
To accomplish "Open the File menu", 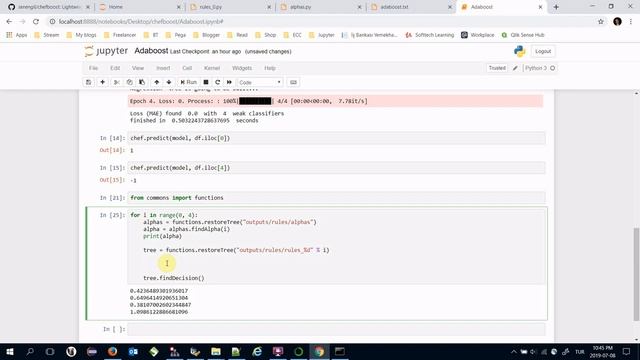I will [x=93, y=68].
